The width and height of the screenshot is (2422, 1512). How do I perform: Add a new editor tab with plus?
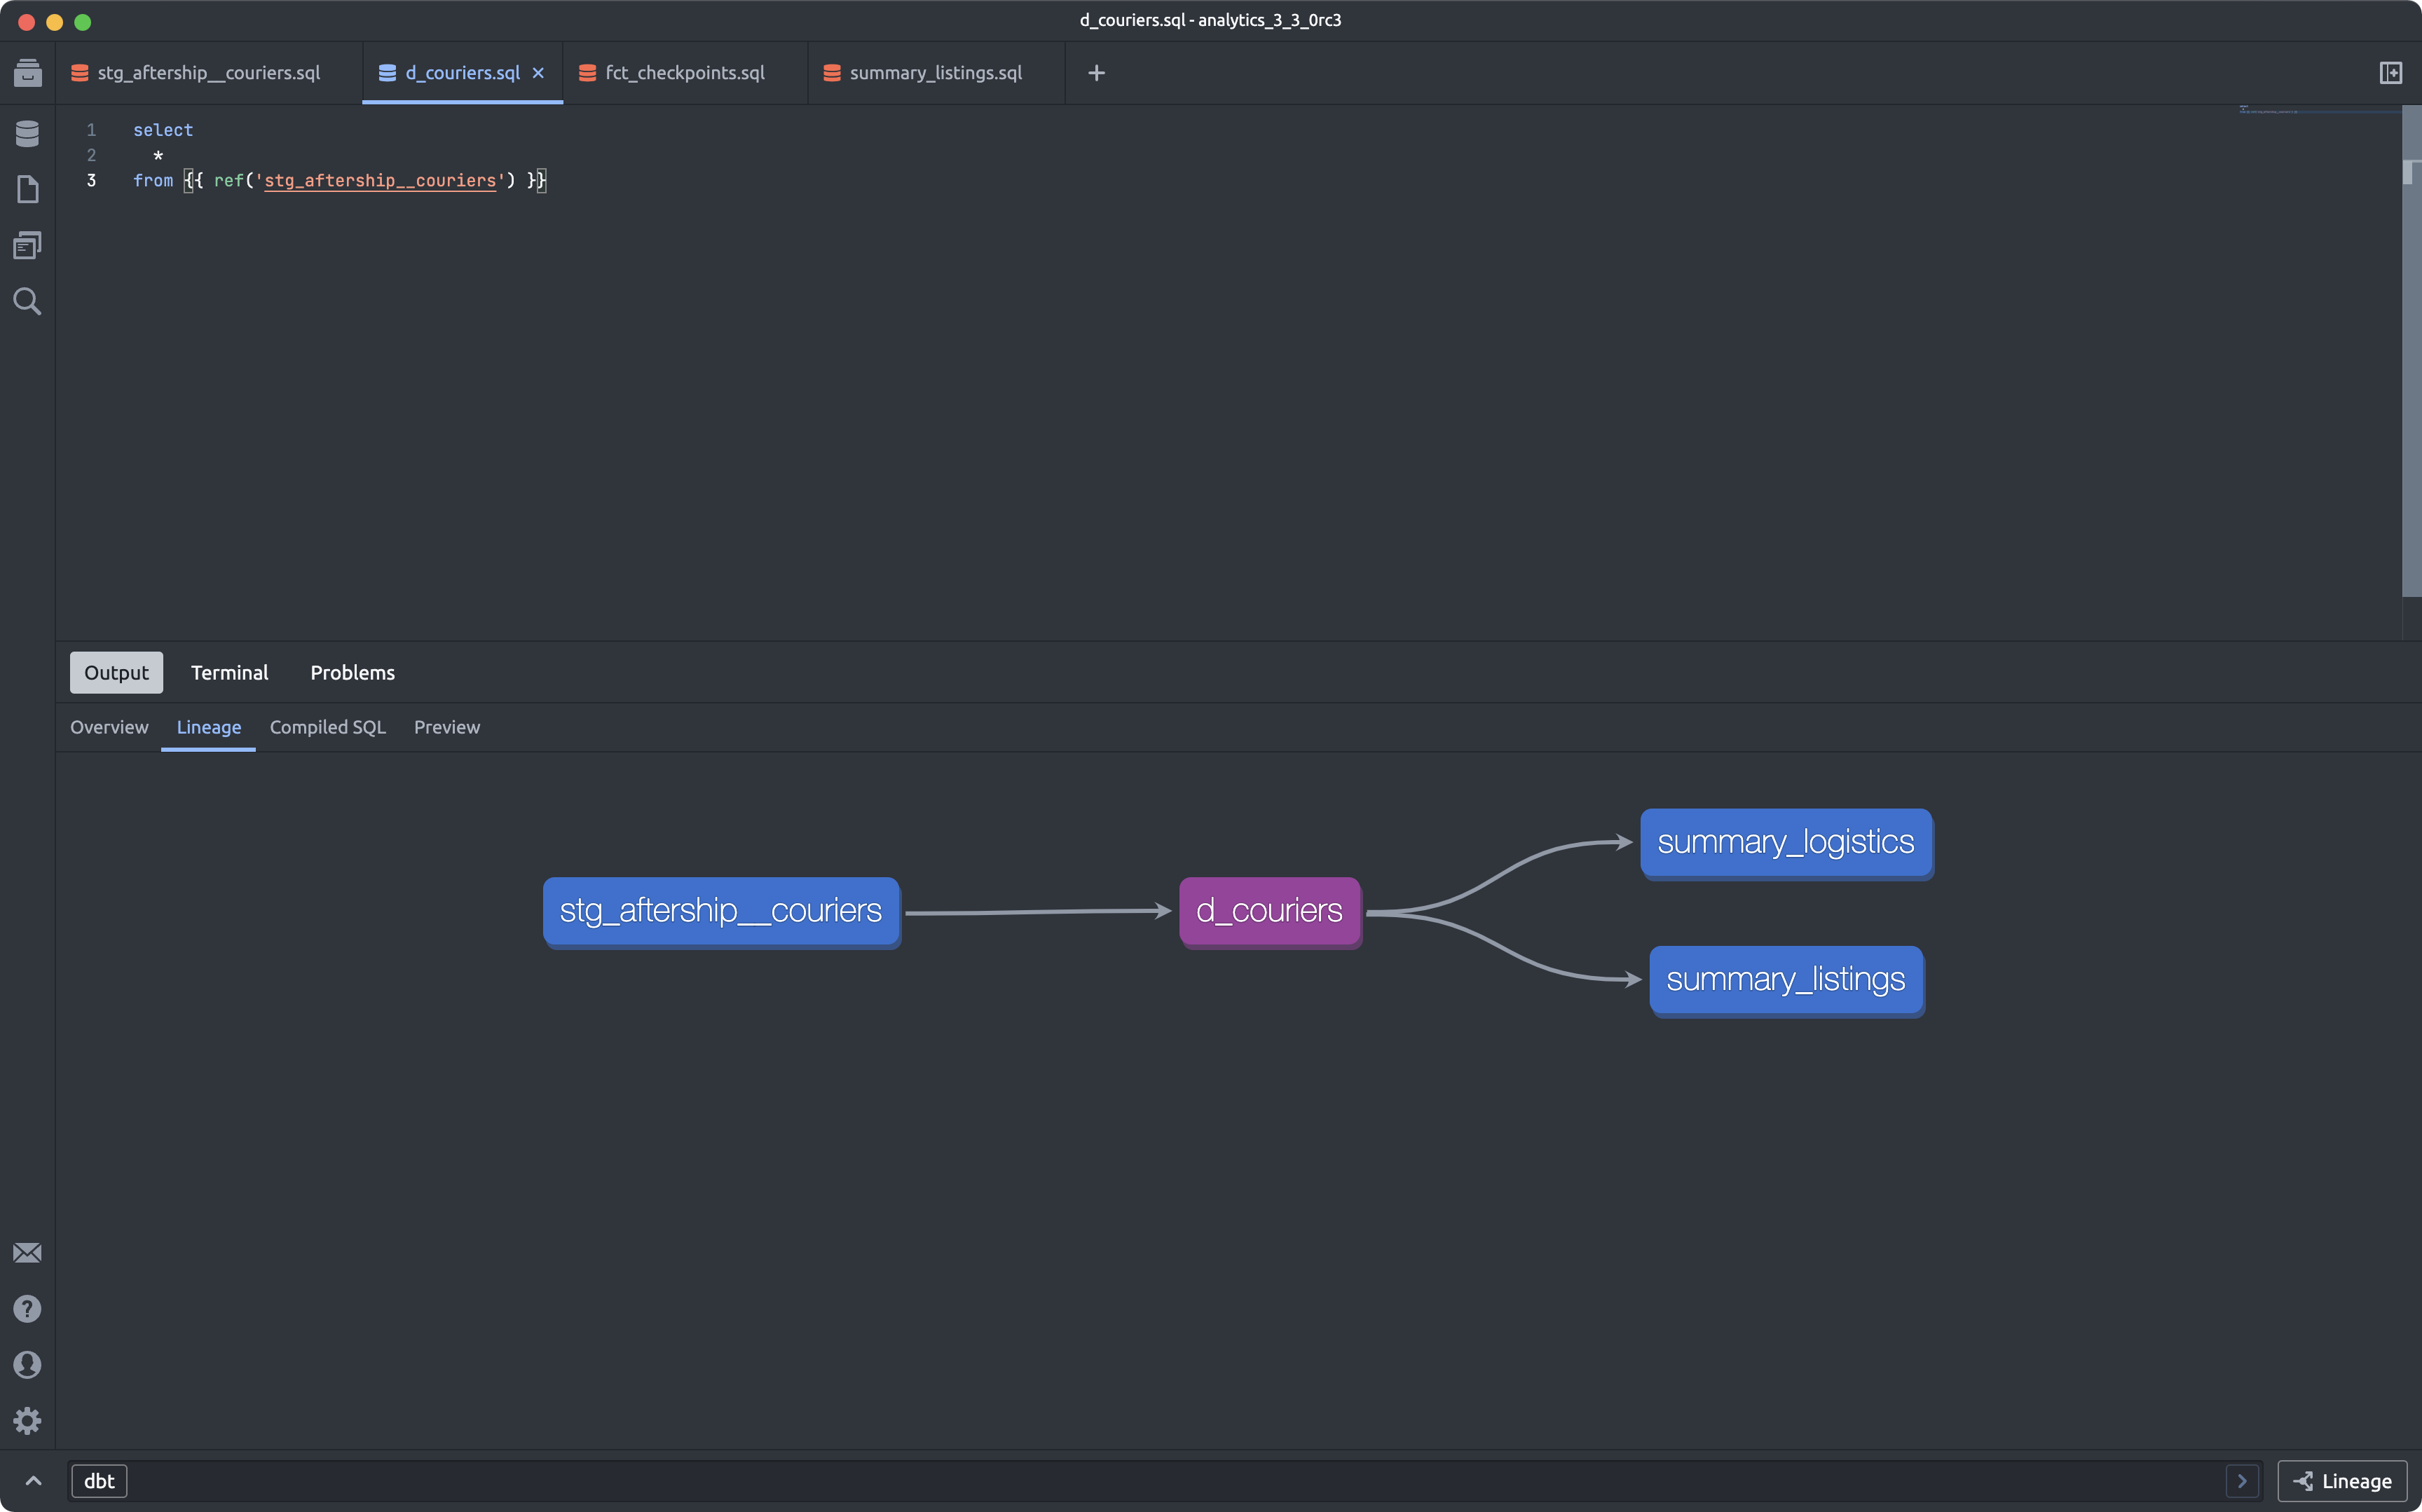pyautogui.click(x=1096, y=73)
